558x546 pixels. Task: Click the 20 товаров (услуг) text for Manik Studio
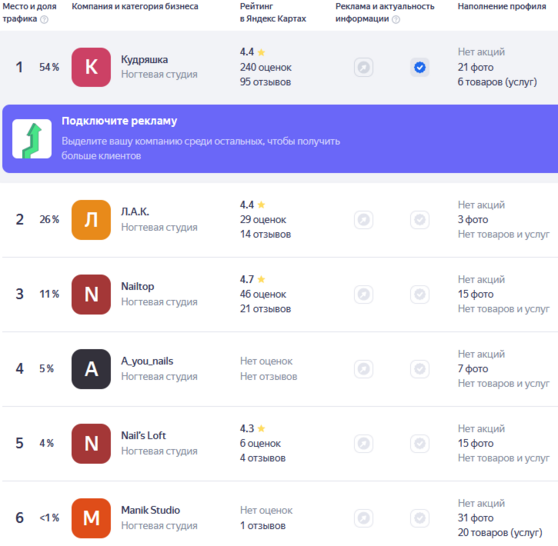500,532
